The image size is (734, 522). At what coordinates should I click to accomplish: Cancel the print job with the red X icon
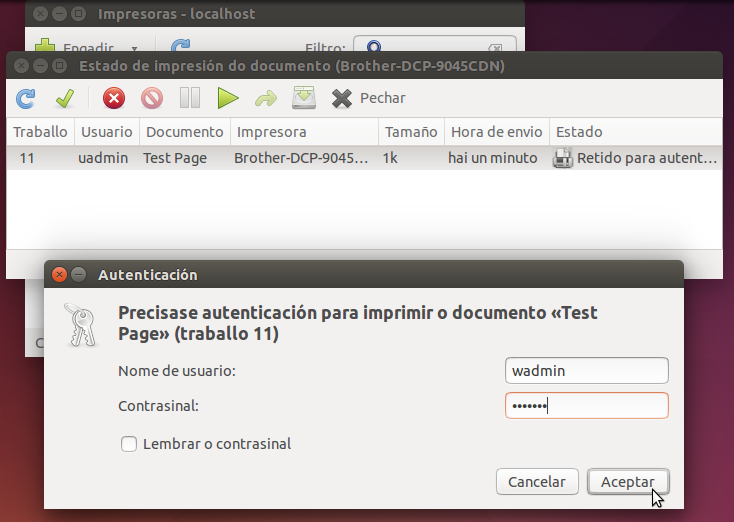pos(114,98)
